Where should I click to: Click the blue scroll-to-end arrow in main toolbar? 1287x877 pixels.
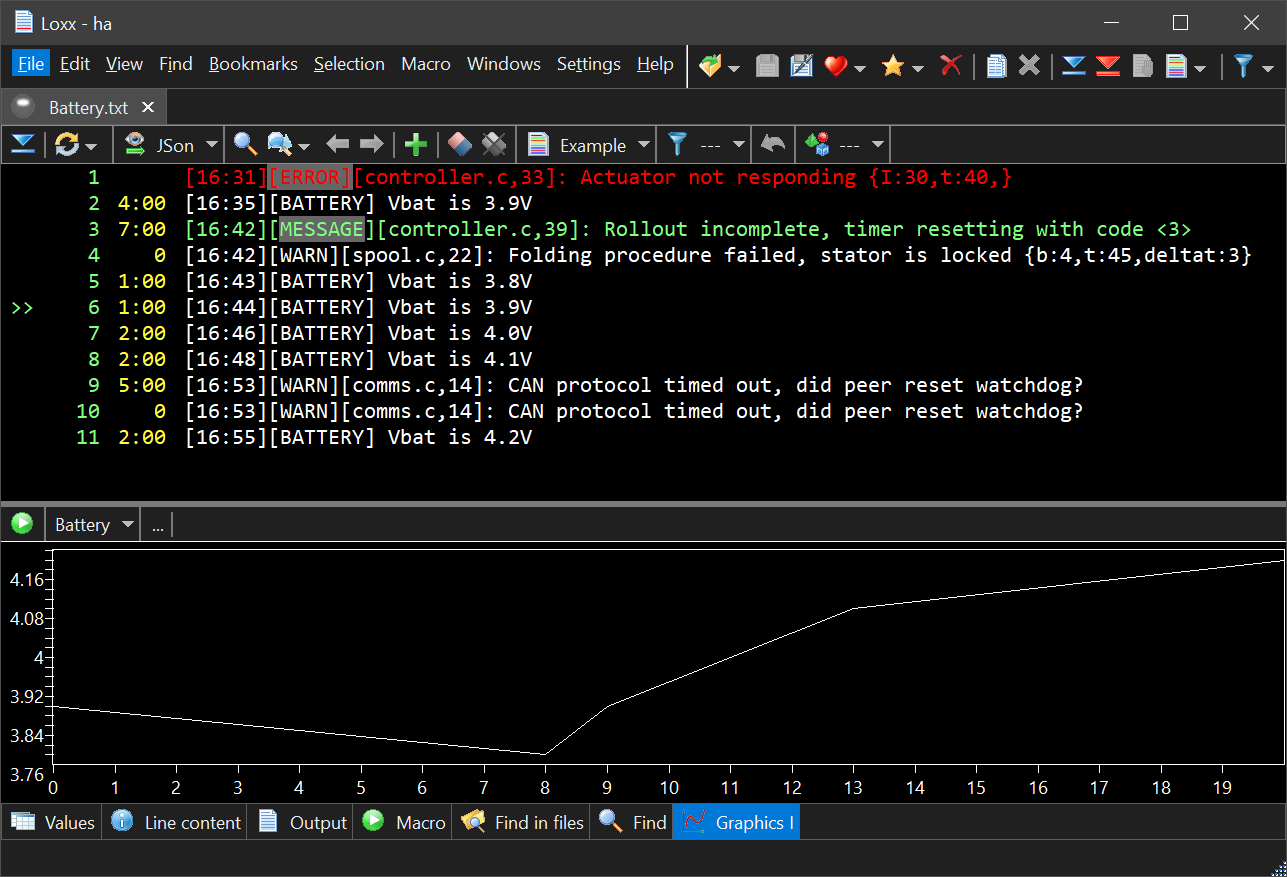point(1074,66)
